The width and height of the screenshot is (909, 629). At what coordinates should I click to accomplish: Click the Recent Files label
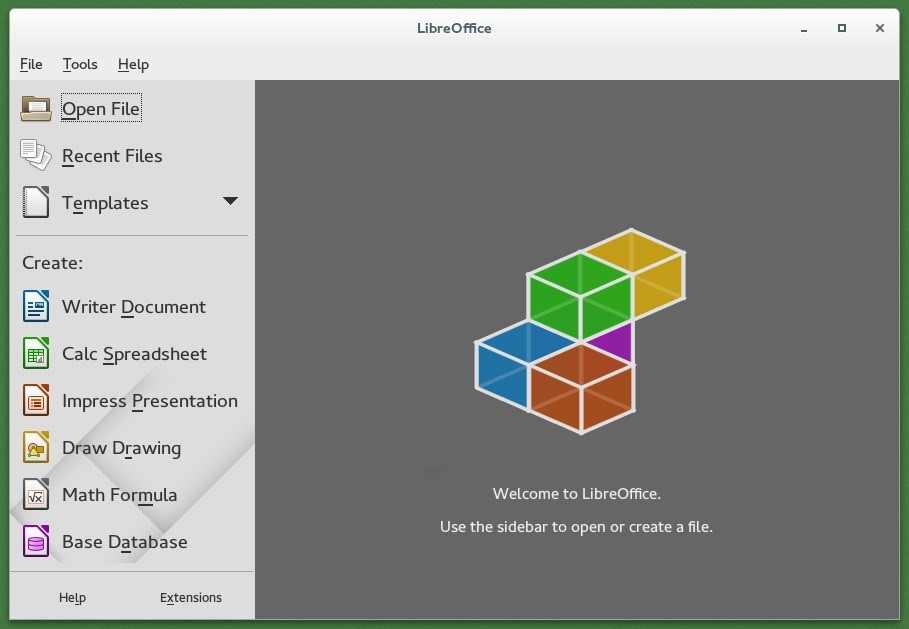112,155
